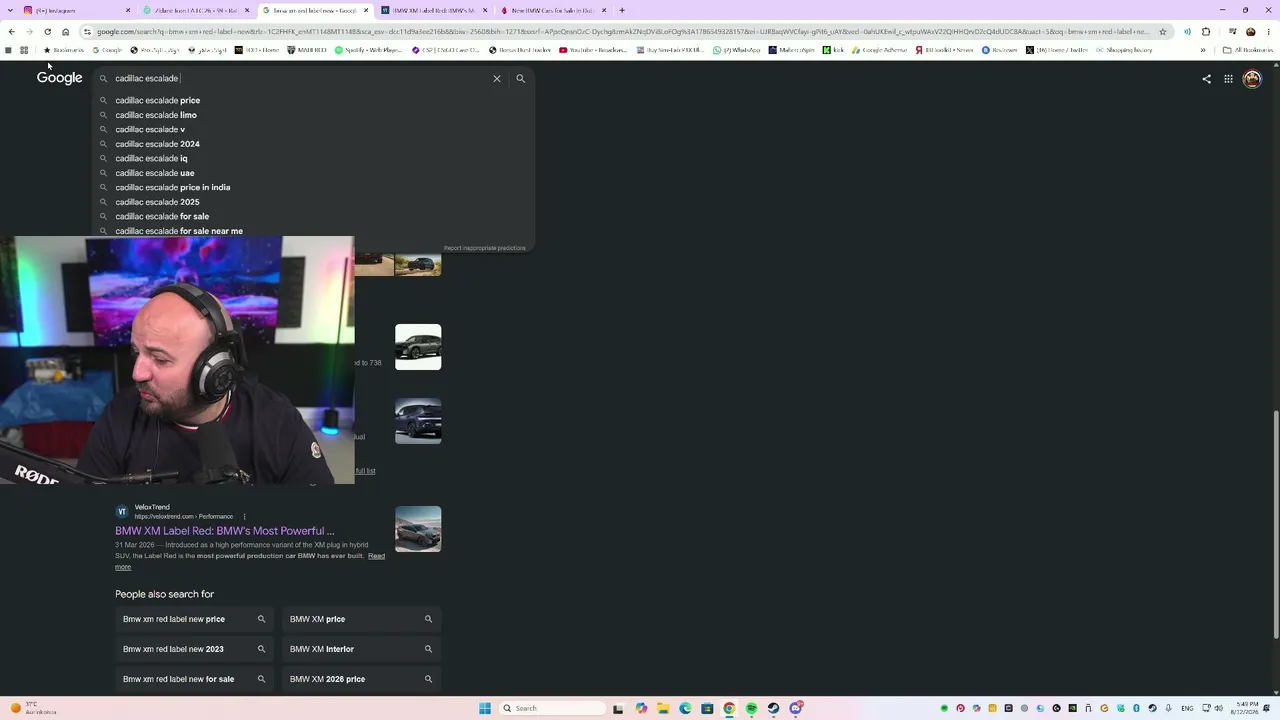This screenshot has width=1280, height=720.
Task: Choose suggestion cadillac escalade iq
Action: tap(151, 158)
